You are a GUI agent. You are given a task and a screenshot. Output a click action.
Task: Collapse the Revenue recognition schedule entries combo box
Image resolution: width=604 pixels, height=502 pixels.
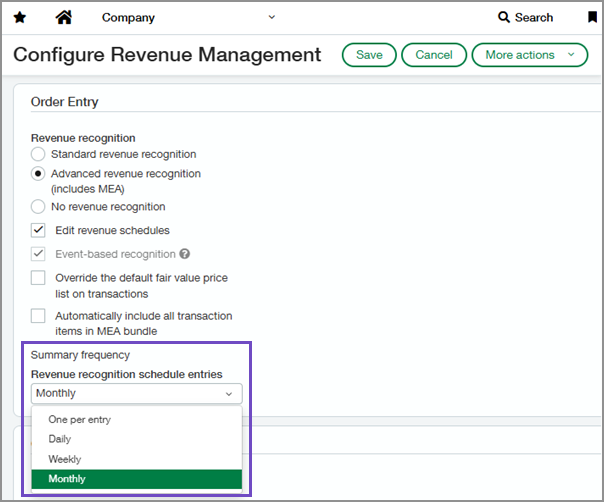pyautogui.click(x=136, y=393)
